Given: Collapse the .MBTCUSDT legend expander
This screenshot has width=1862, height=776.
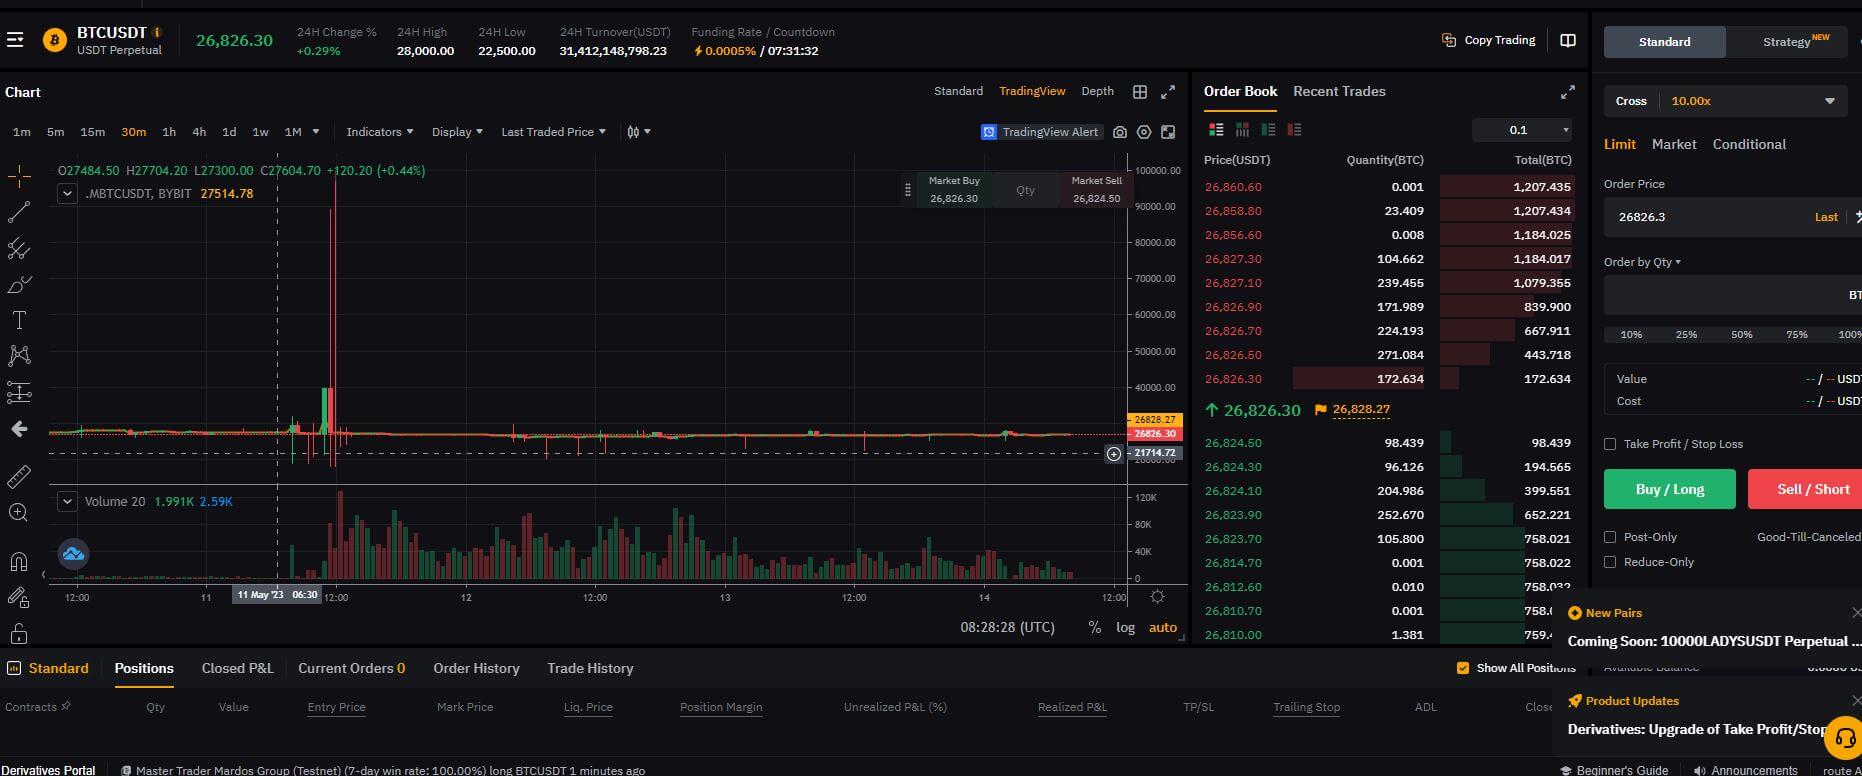Looking at the screenshot, I should (x=67, y=194).
